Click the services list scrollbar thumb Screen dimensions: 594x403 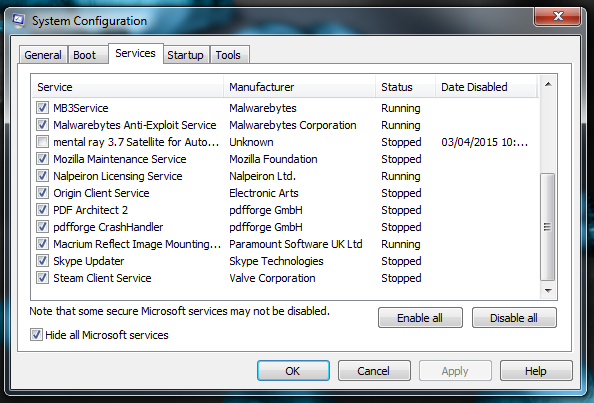(547, 227)
